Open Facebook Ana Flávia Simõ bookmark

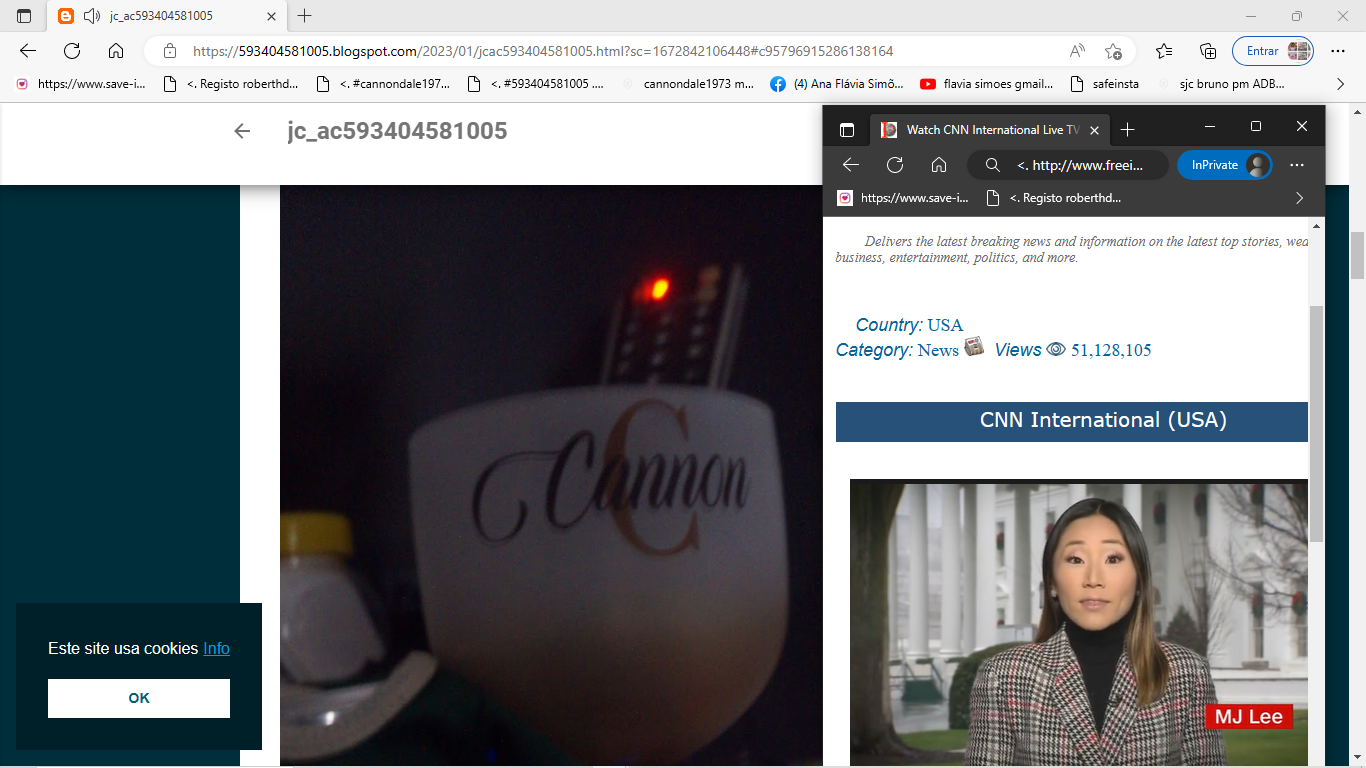tap(837, 84)
